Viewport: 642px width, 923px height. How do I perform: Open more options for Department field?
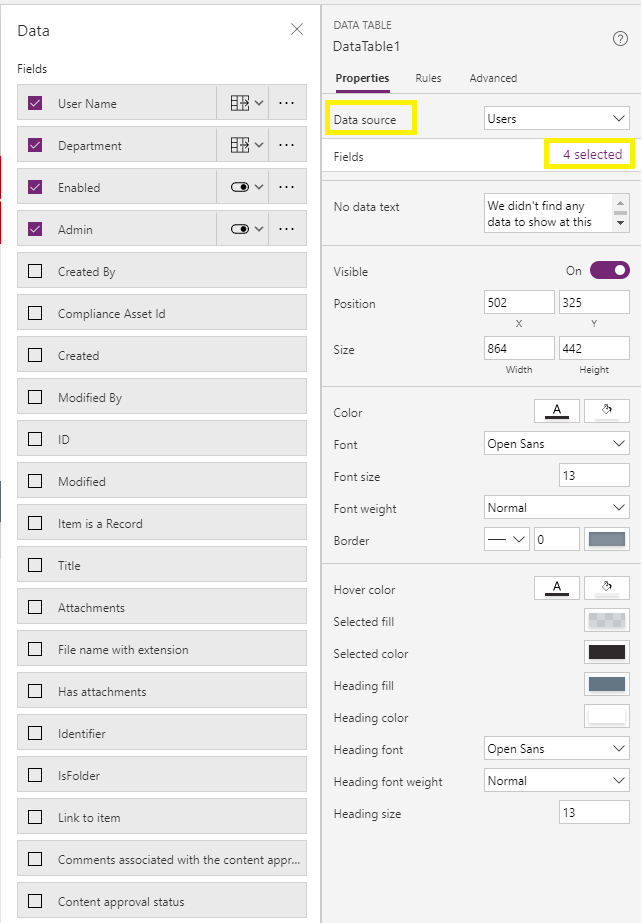coord(287,145)
